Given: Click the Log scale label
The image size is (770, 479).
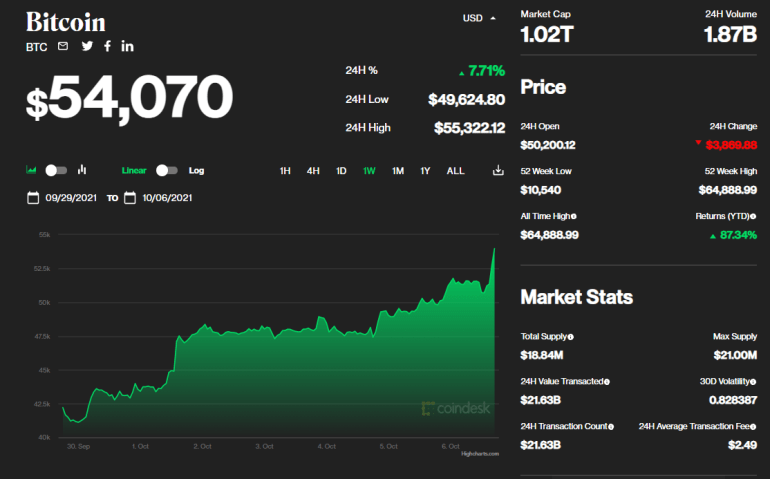Looking at the screenshot, I should click(196, 170).
